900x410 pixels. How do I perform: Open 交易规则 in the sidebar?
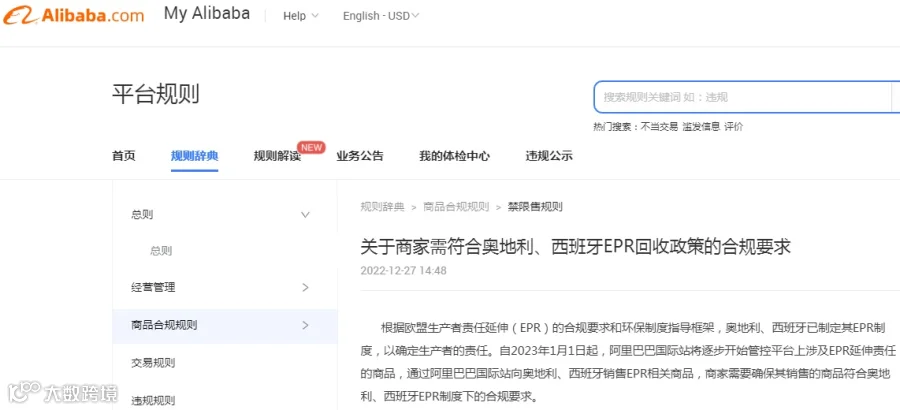click(153, 363)
